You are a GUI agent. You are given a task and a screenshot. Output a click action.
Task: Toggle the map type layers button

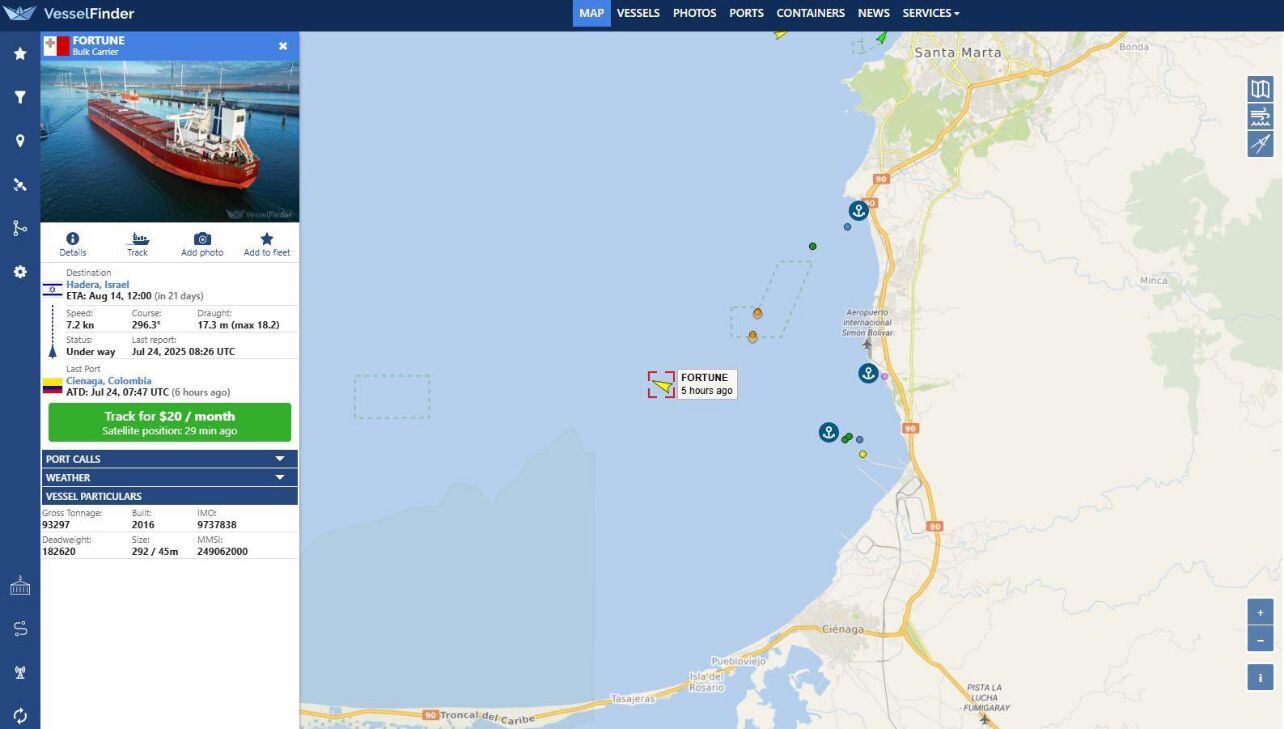1259,89
